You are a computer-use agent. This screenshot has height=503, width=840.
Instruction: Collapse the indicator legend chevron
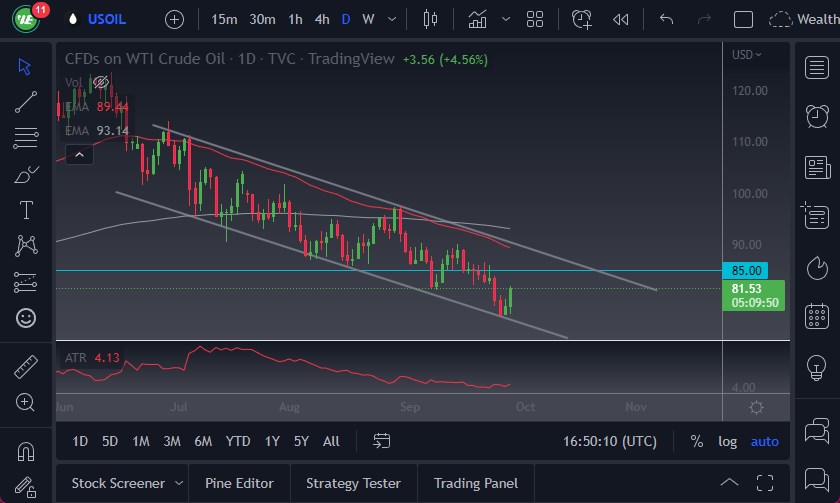click(x=79, y=154)
